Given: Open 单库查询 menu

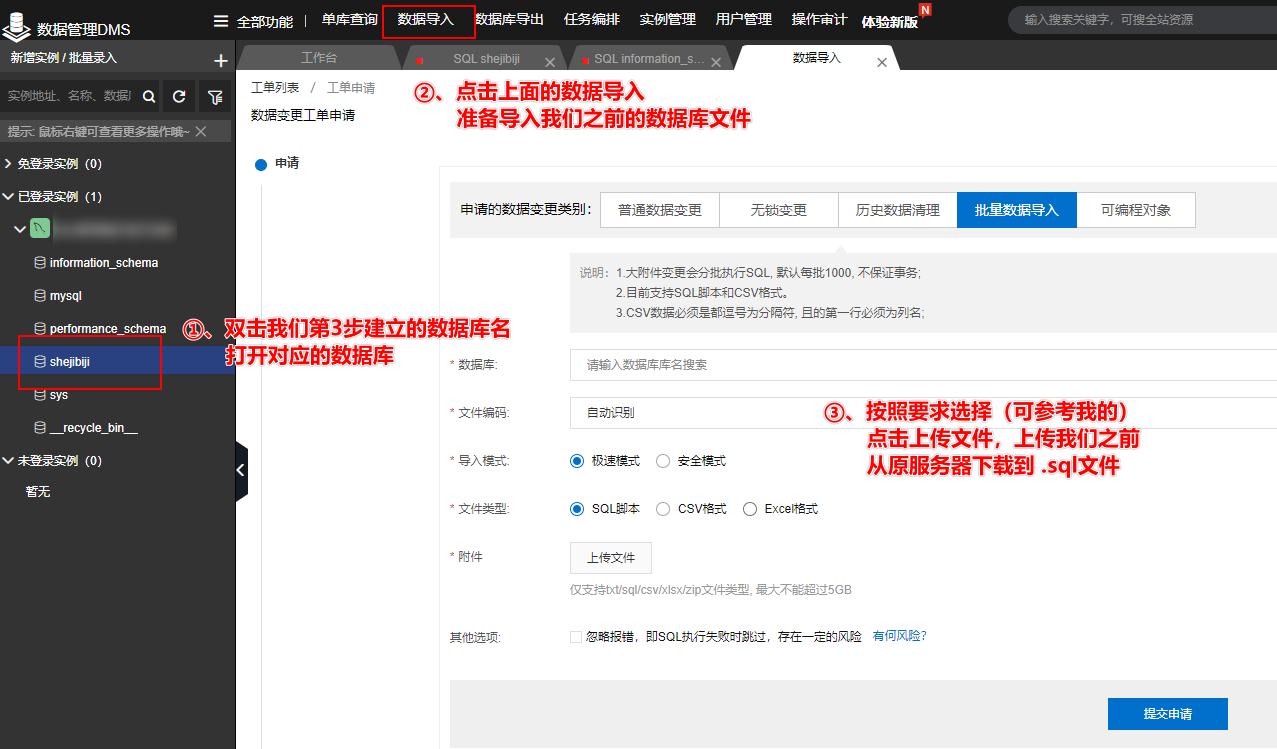Looking at the screenshot, I should click(349, 20).
